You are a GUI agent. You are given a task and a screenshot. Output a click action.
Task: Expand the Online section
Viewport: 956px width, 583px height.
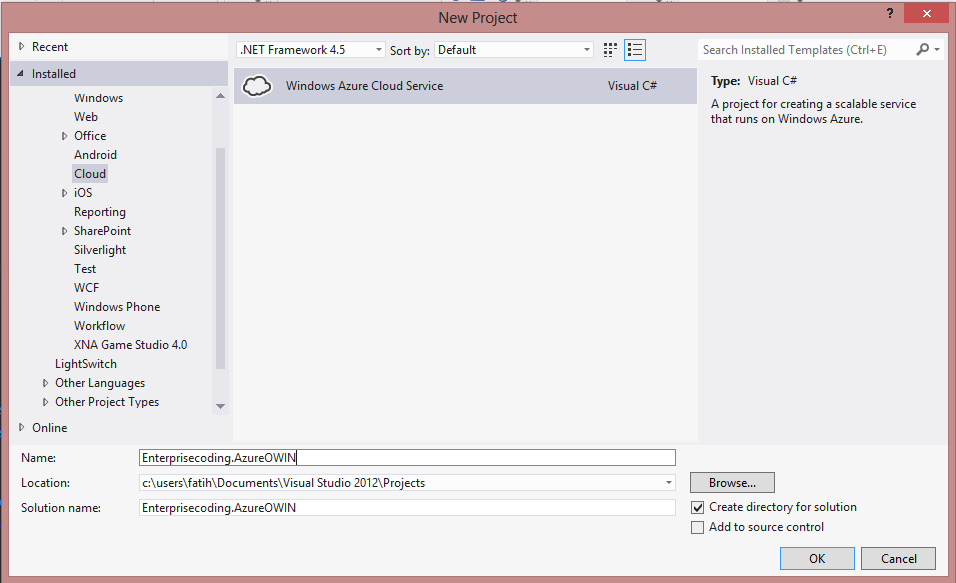tap(22, 427)
